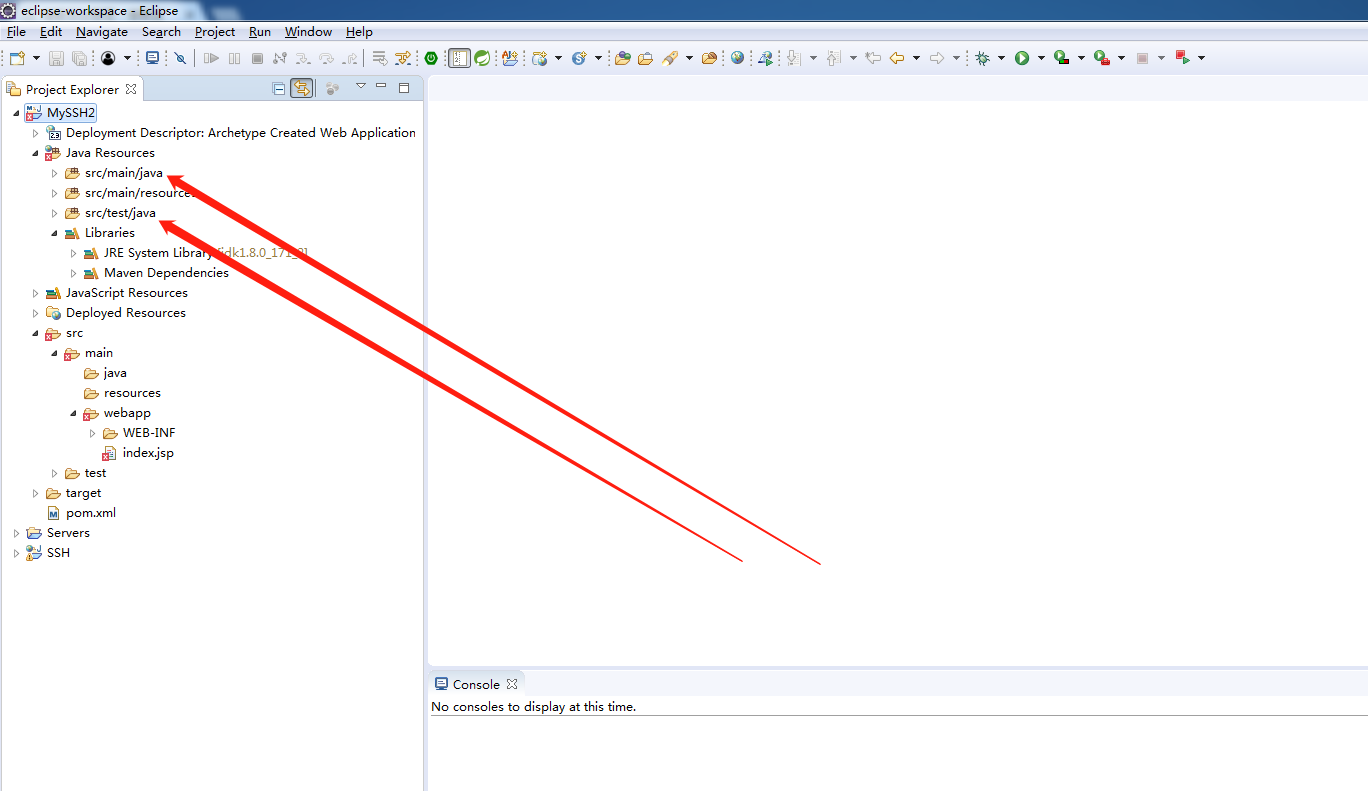Image resolution: width=1368 pixels, height=791 pixels.
Task: Open the File menu
Action: [x=16, y=32]
